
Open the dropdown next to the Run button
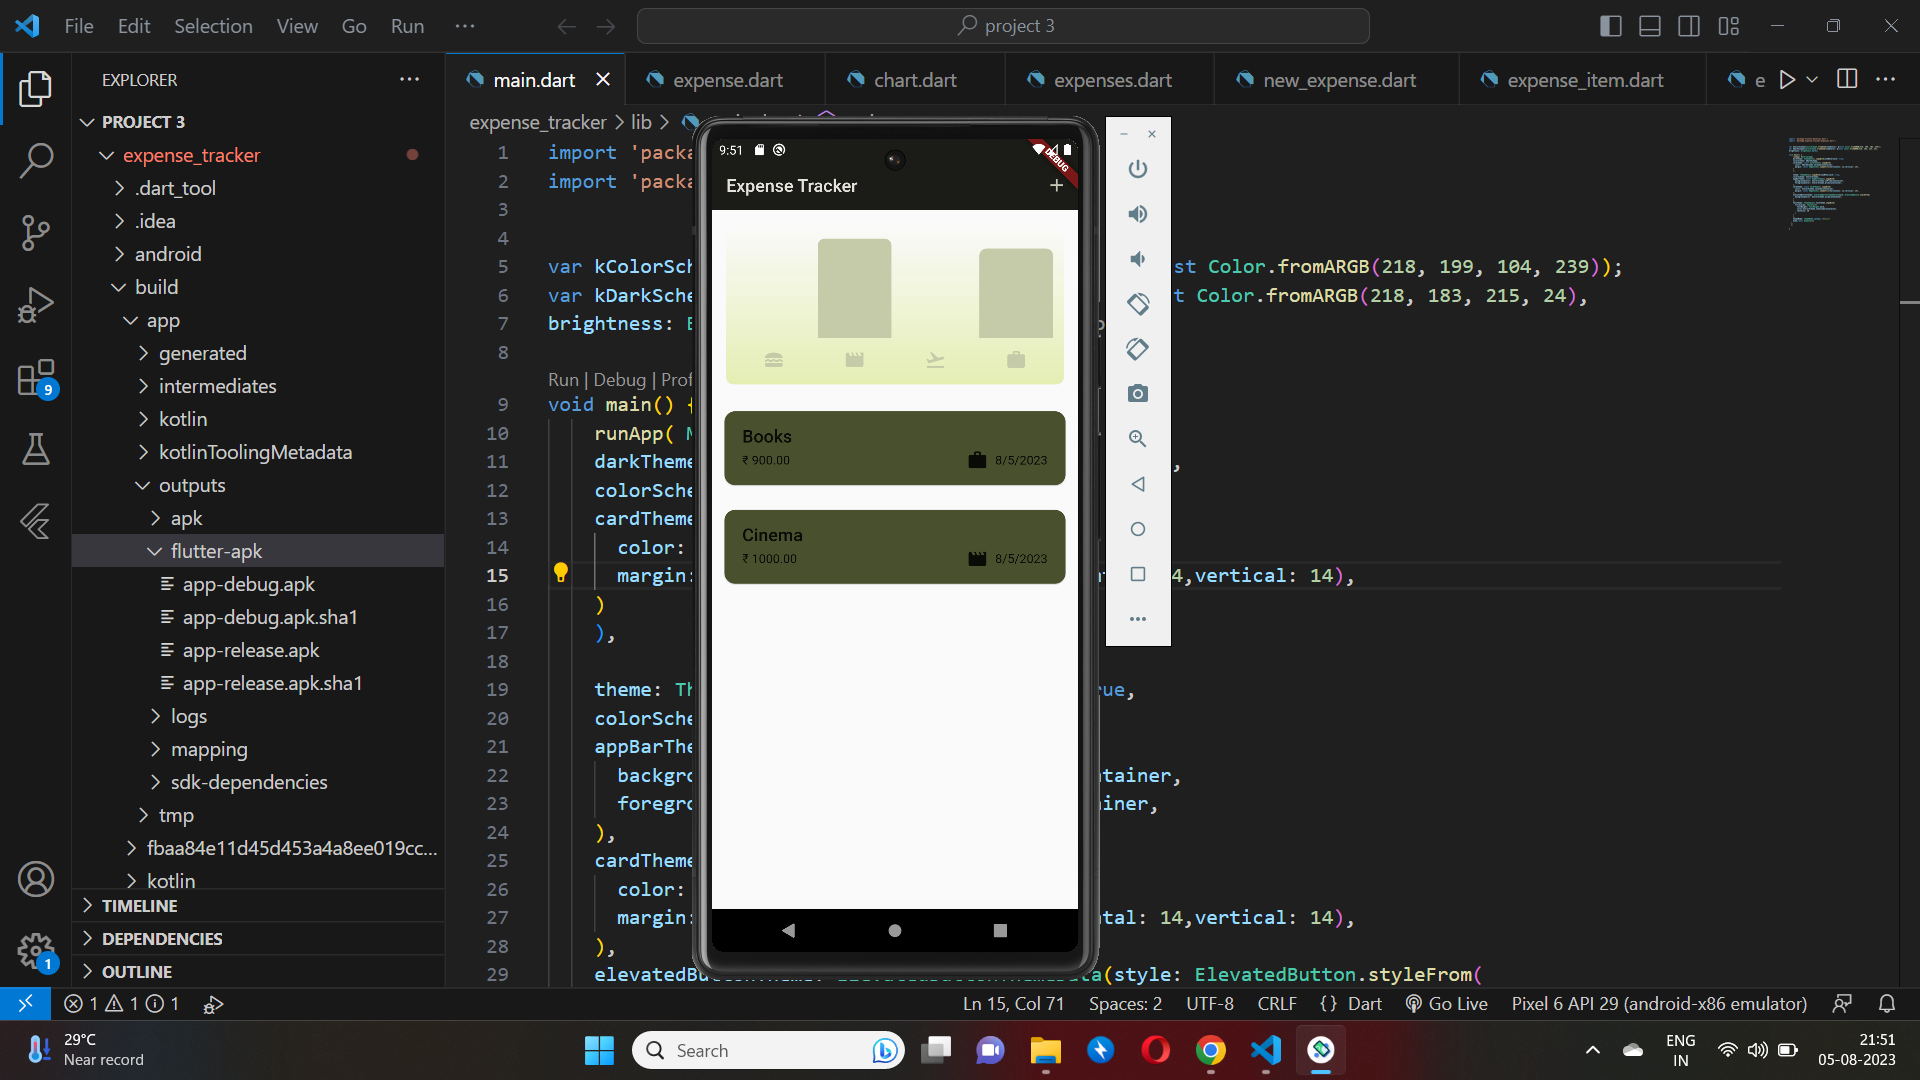coord(1812,79)
